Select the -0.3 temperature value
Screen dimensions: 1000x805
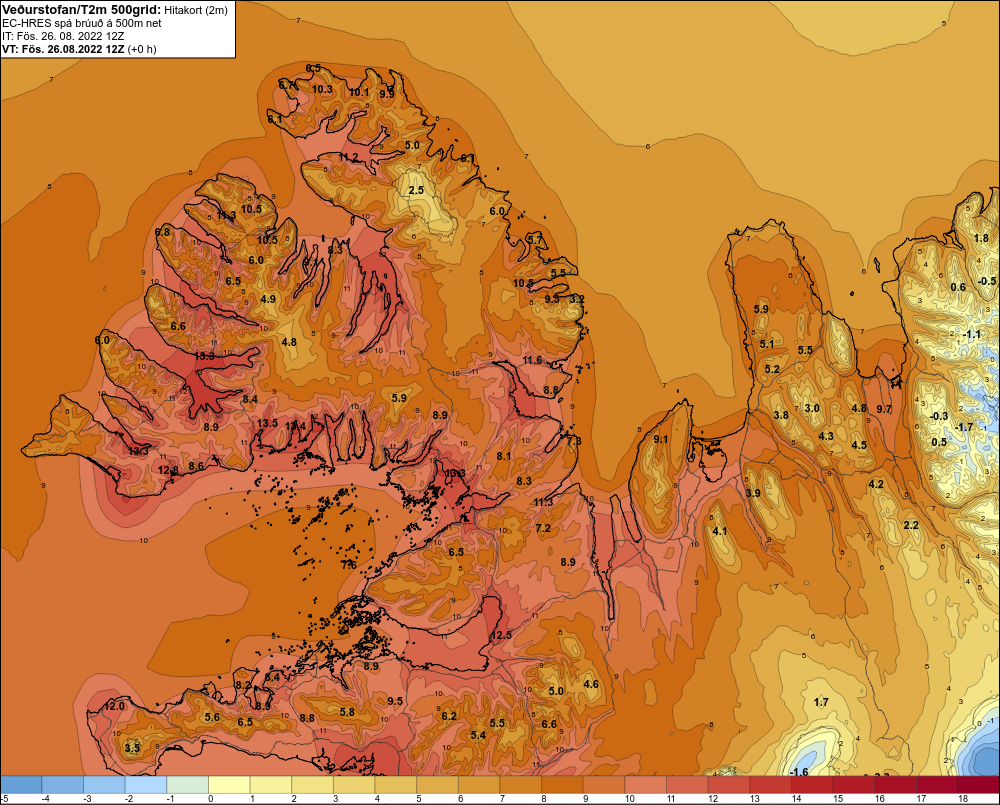(x=939, y=416)
